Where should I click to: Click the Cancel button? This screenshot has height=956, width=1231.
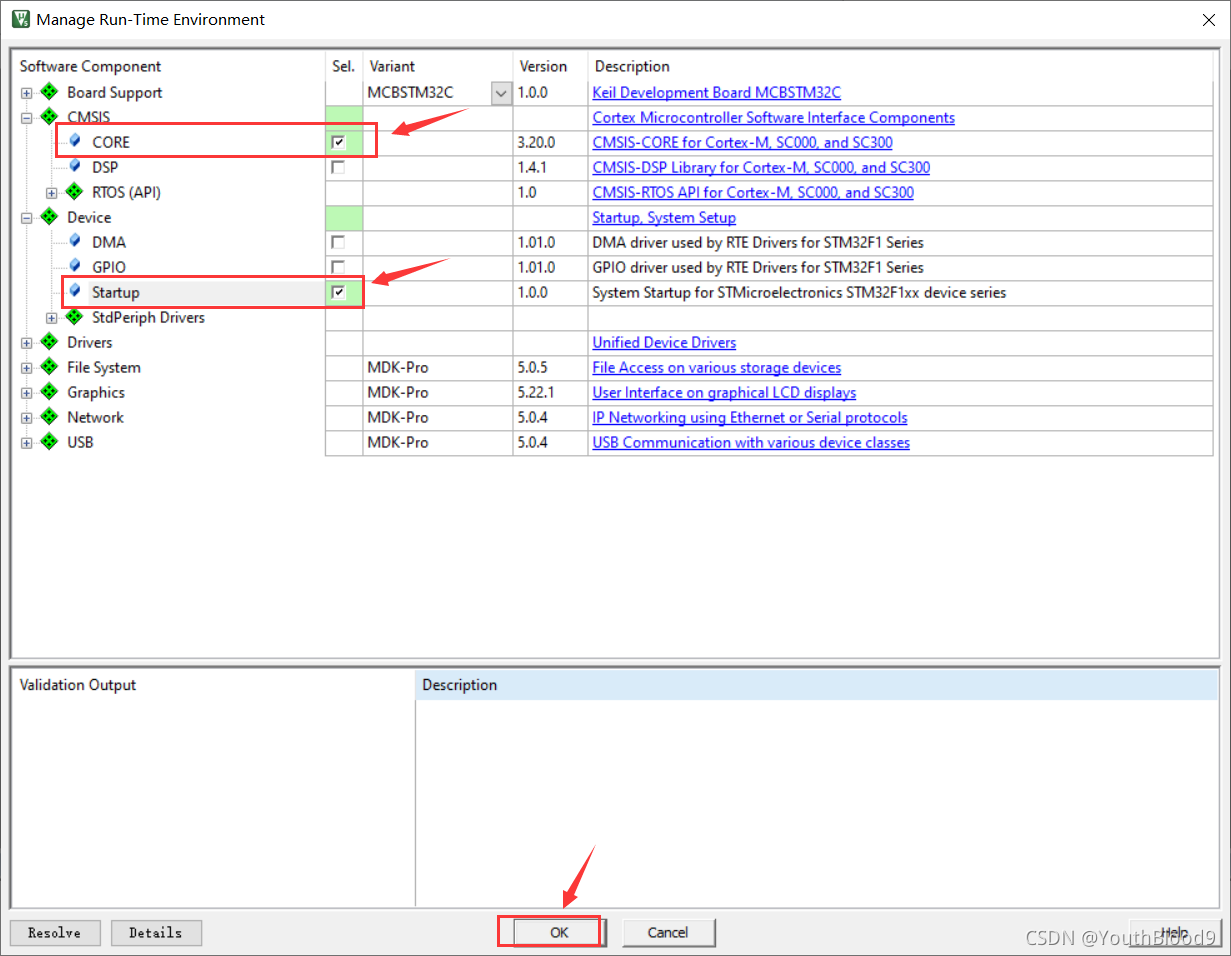[x=668, y=932]
